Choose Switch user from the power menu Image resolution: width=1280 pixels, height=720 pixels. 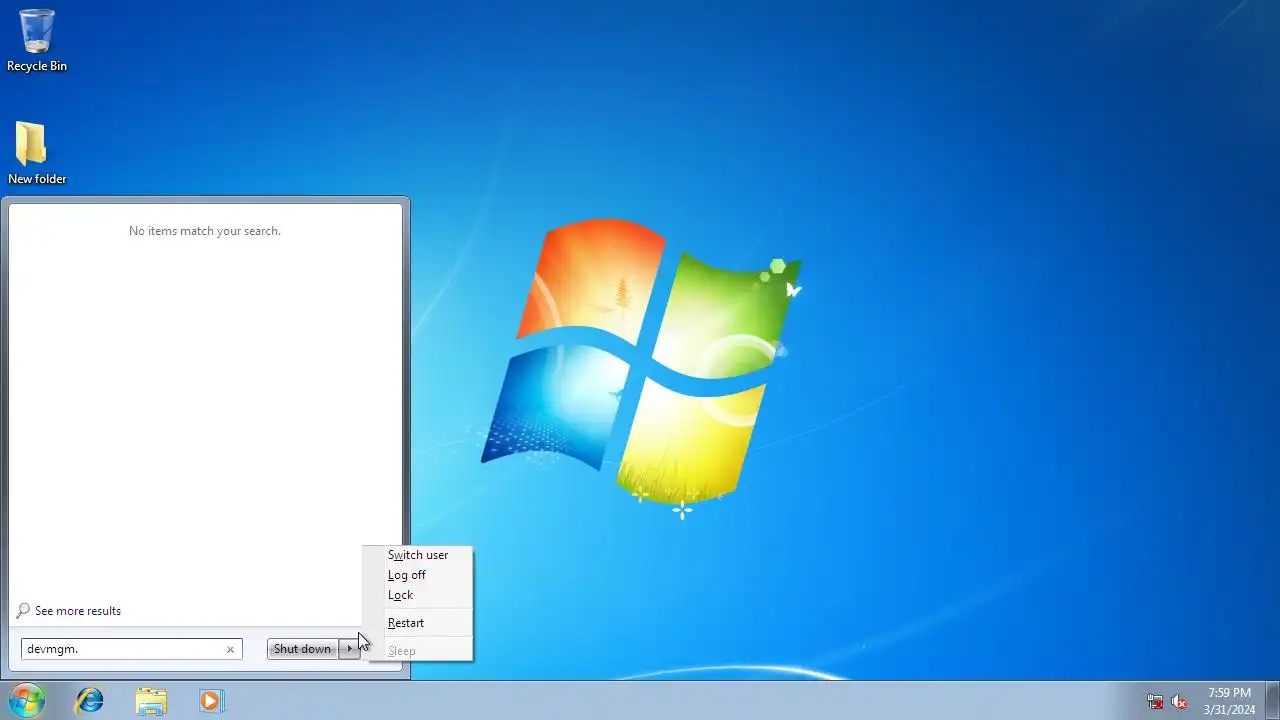418,555
